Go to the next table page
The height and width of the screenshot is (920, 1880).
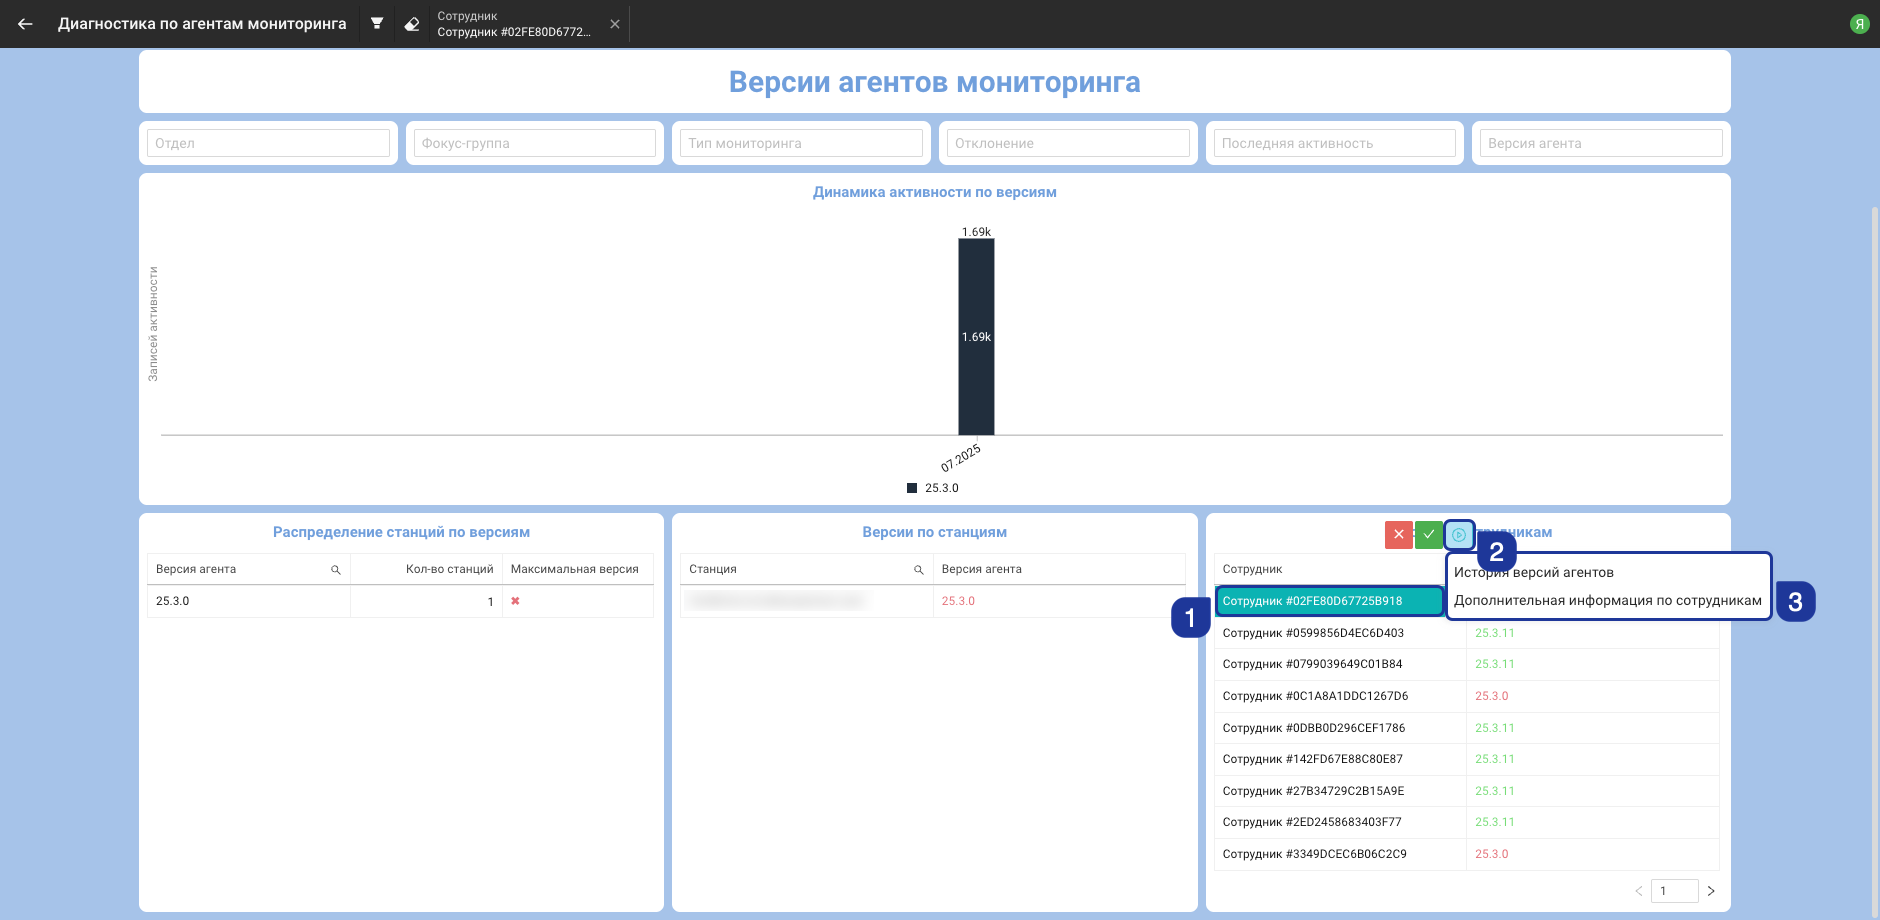click(1711, 891)
